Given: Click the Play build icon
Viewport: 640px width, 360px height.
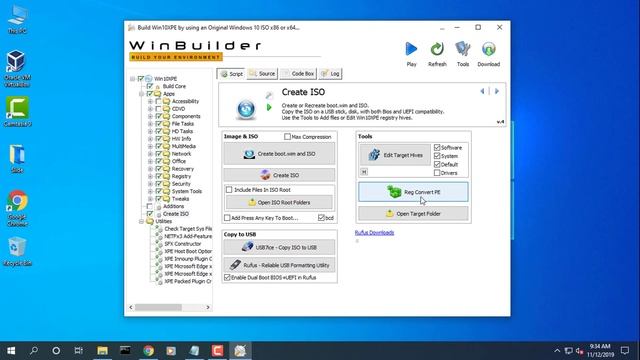Looking at the screenshot, I should 411,49.
